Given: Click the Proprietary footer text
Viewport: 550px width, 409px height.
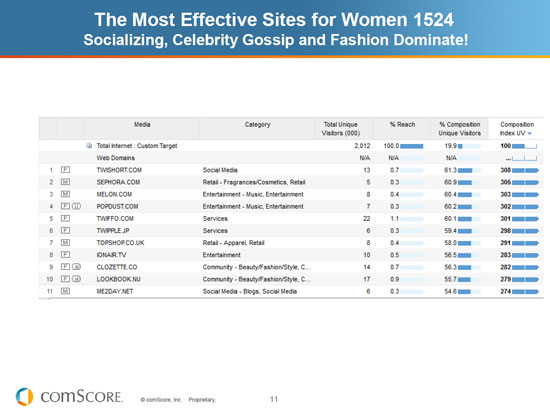Looking at the screenshot, I should click(x=202, y=400).
